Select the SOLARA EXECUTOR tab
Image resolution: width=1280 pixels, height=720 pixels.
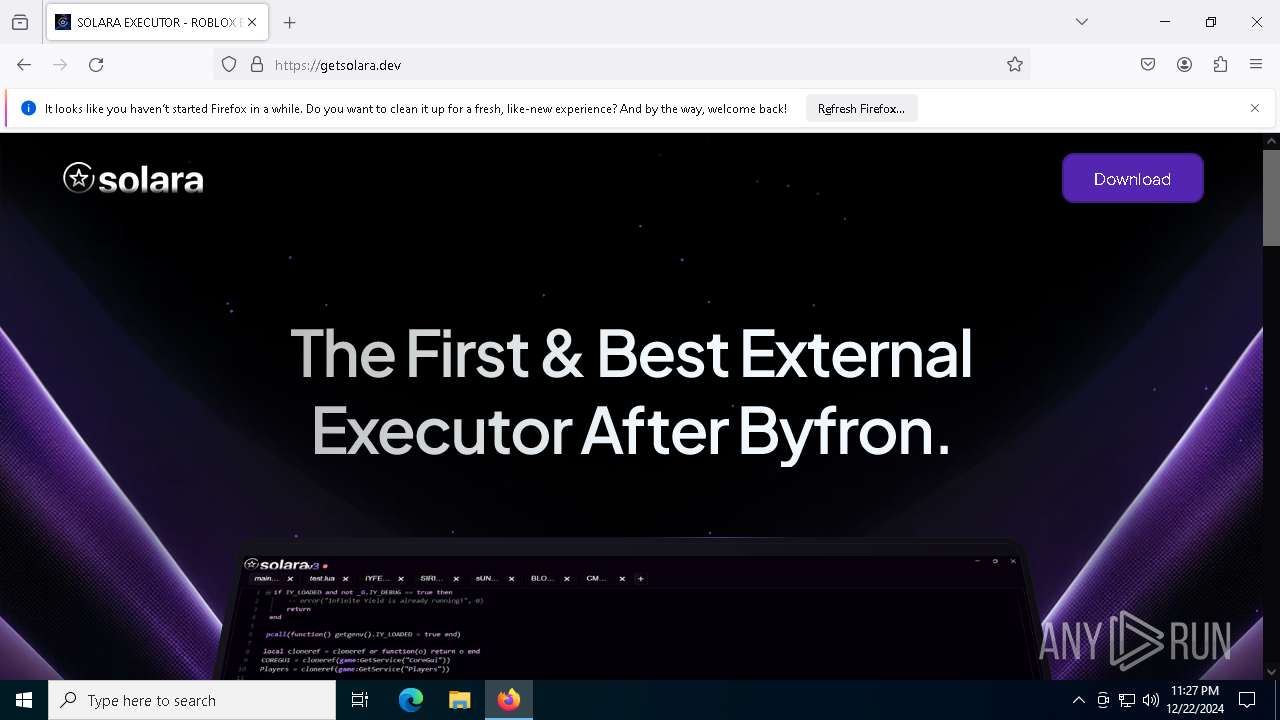[x=157, y=22]
